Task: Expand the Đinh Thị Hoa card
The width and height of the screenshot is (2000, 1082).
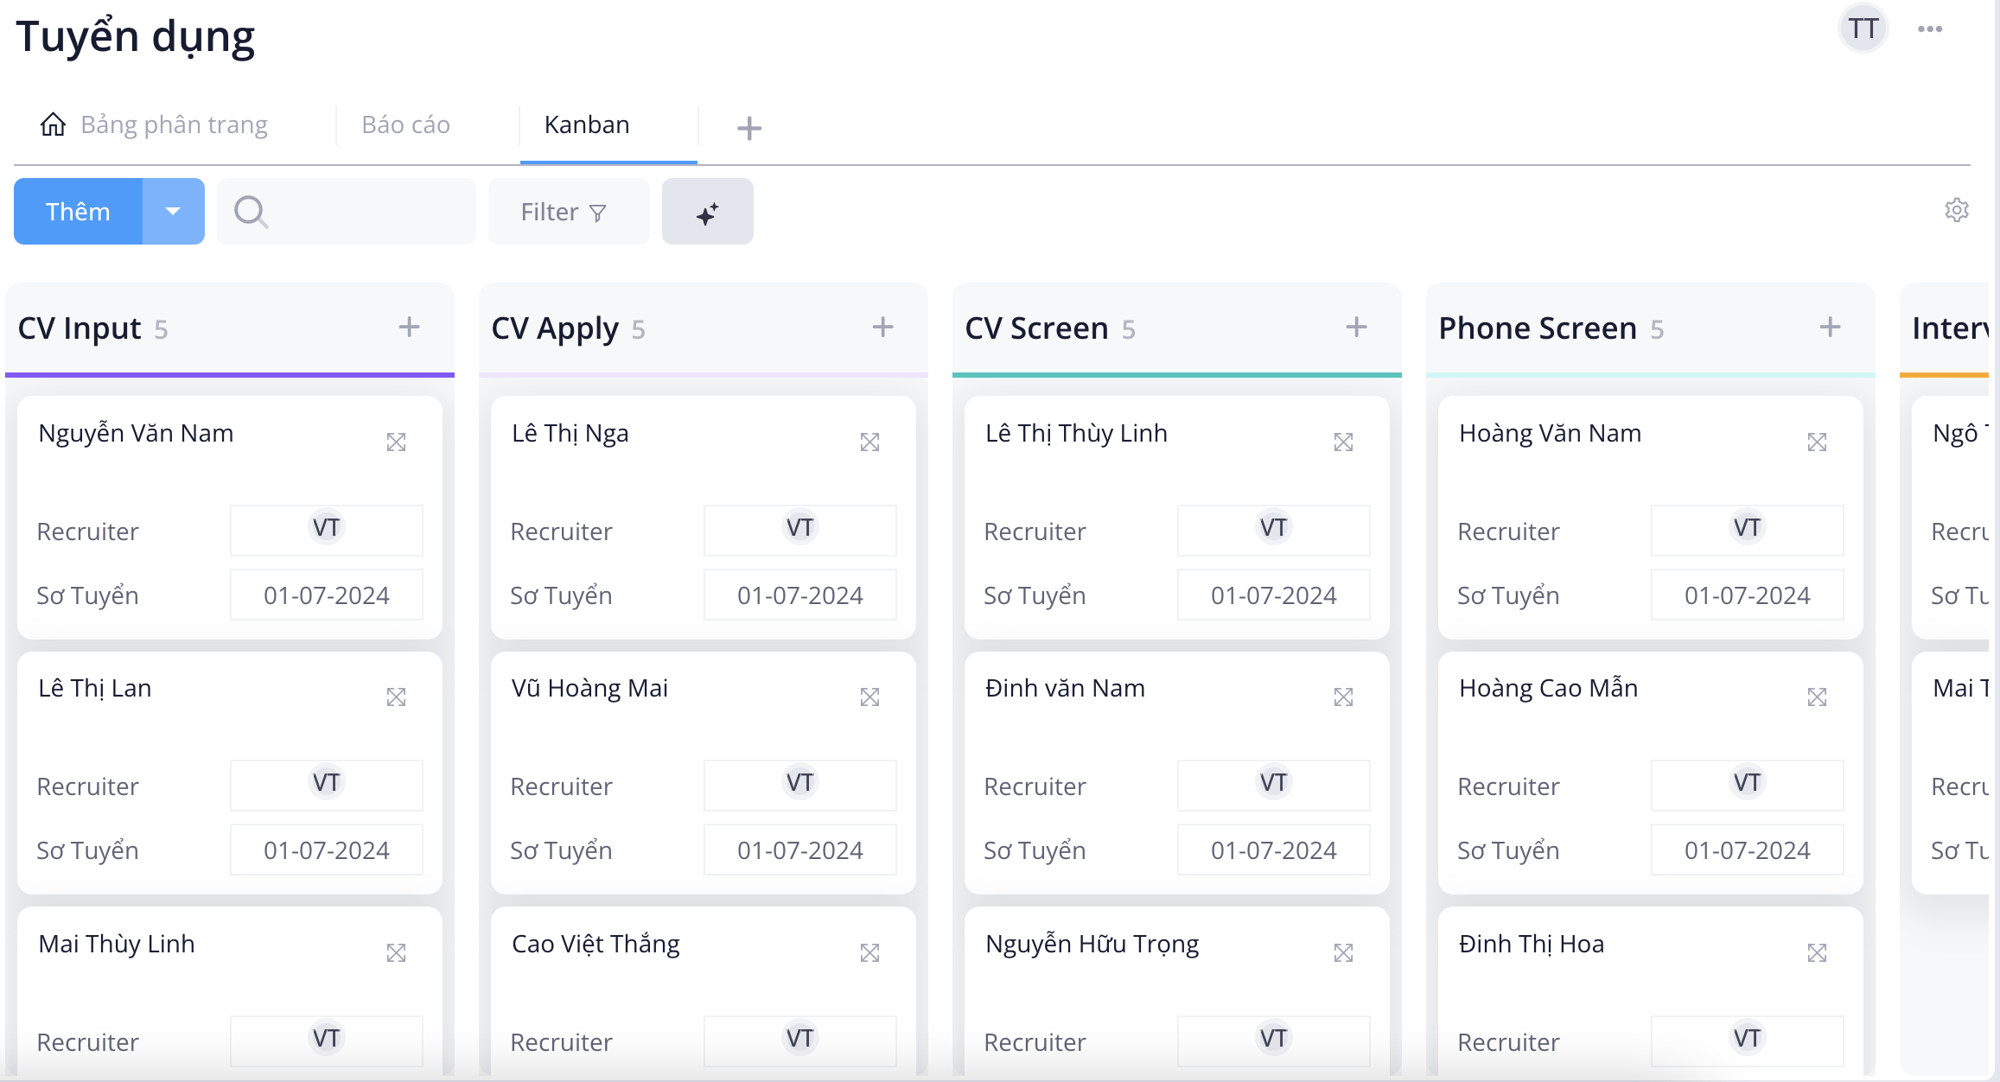Action: coord(1817,953)
